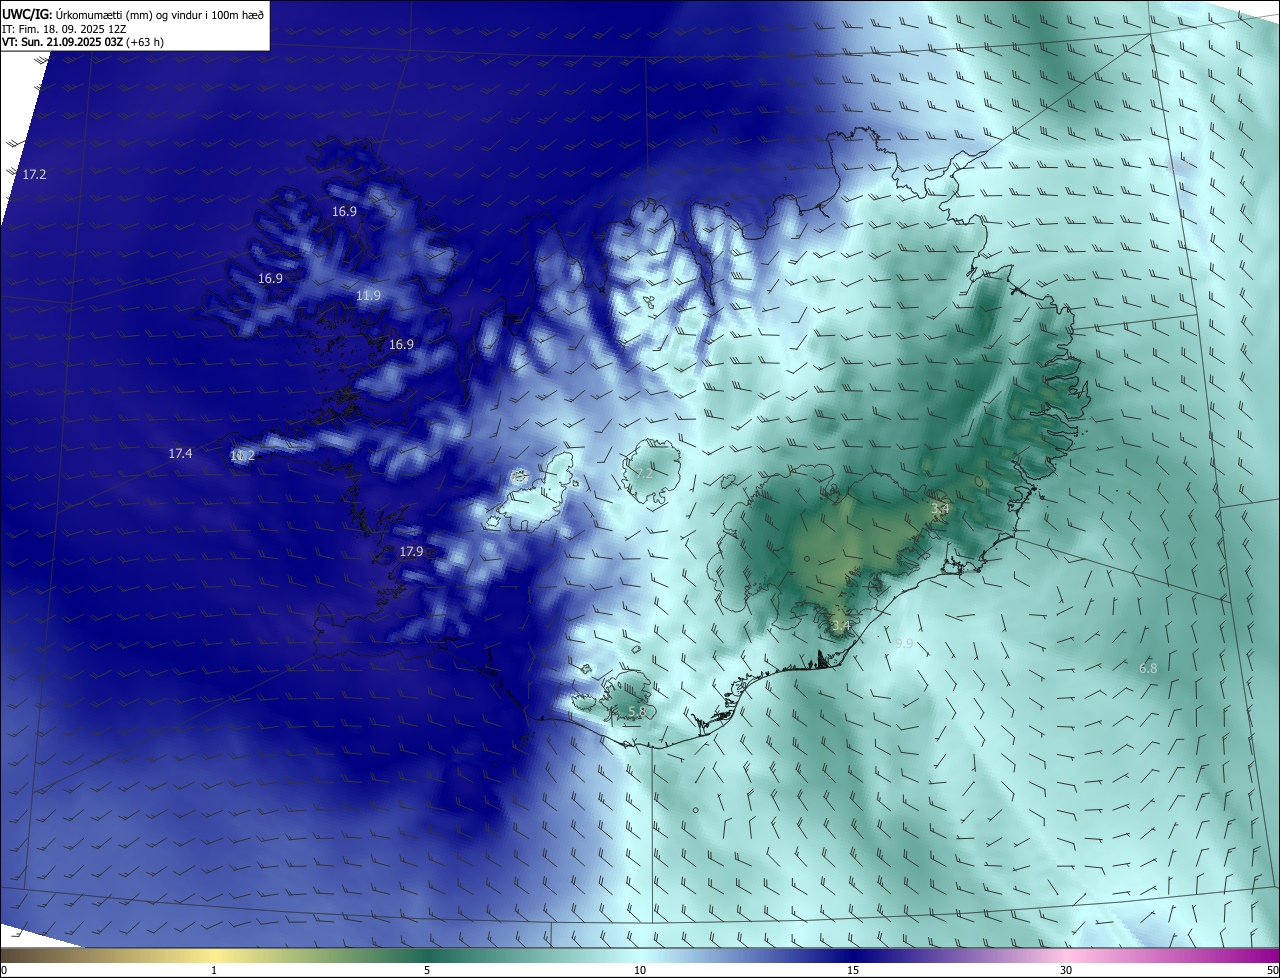Click the map value label 17.4

pos(180,453)
